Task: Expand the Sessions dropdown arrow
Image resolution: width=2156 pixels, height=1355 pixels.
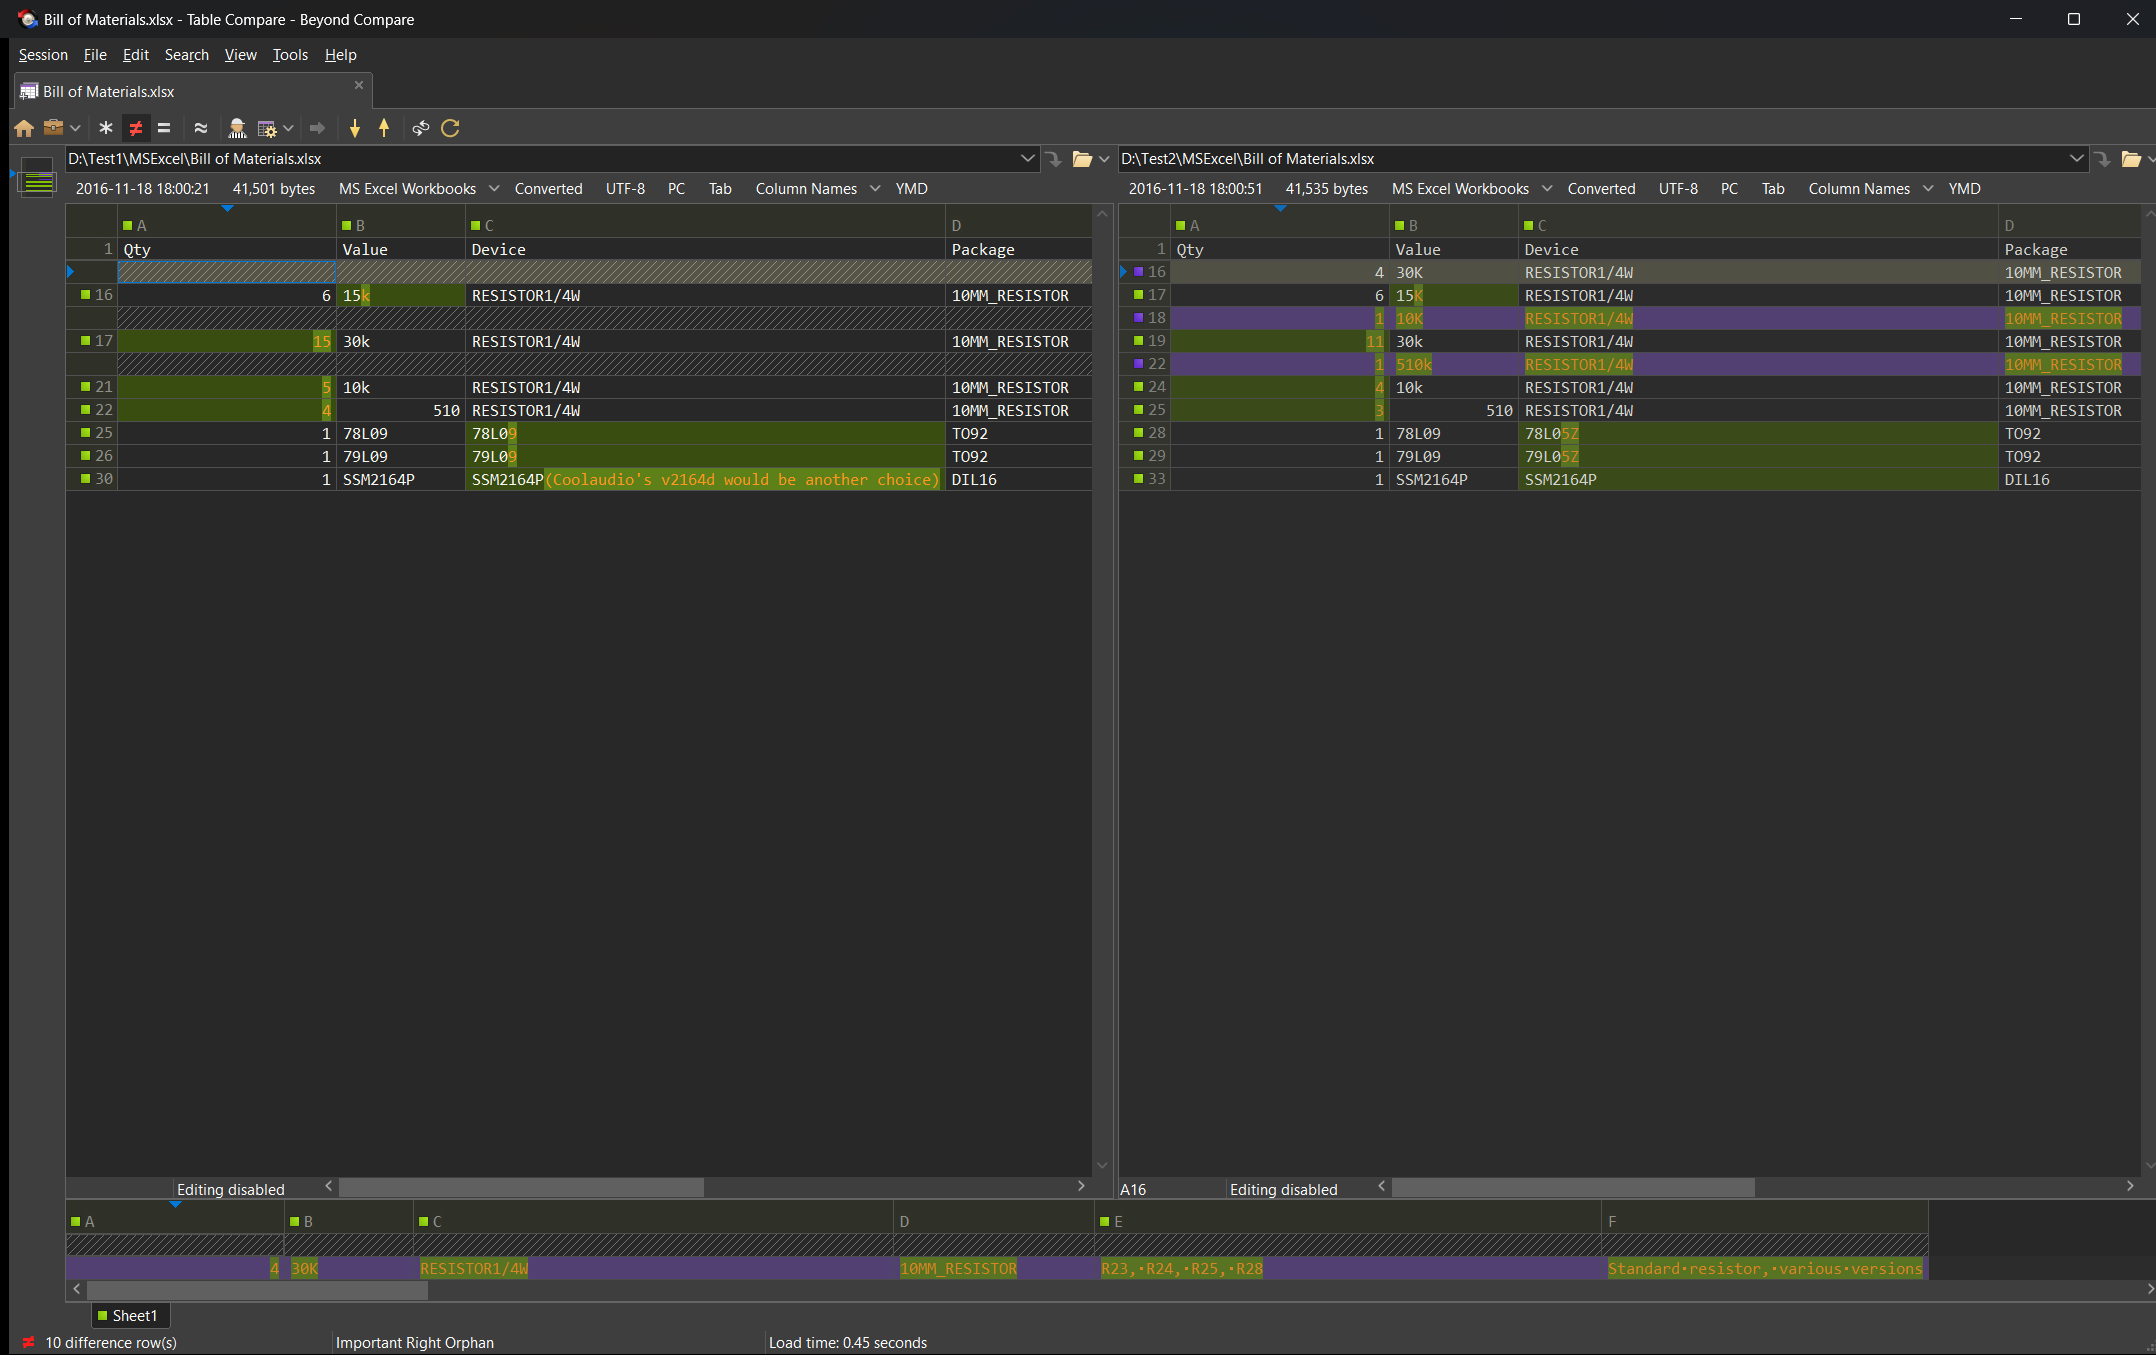Action: click(75, 128)
